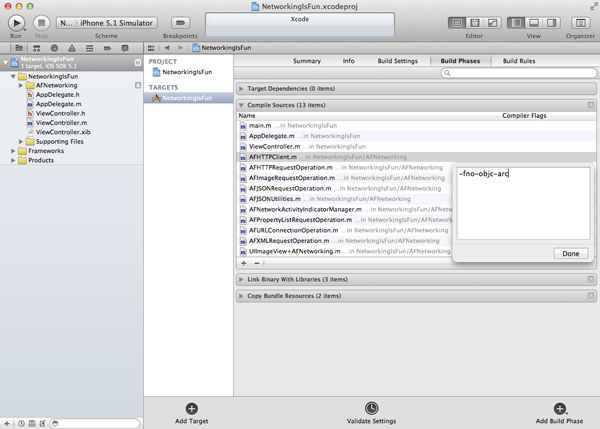Open the related files menu icon
Image resolution: width=600 pixels, height=429 pixels.
click(x=151, y=48)
